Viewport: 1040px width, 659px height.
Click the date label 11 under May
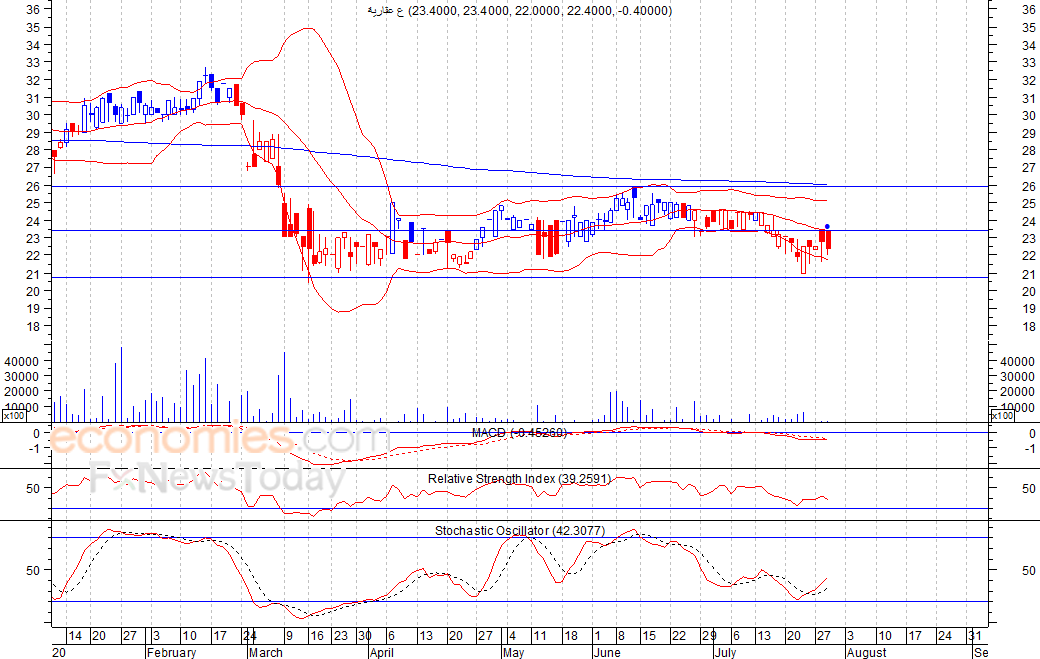[x=540, y=636]
